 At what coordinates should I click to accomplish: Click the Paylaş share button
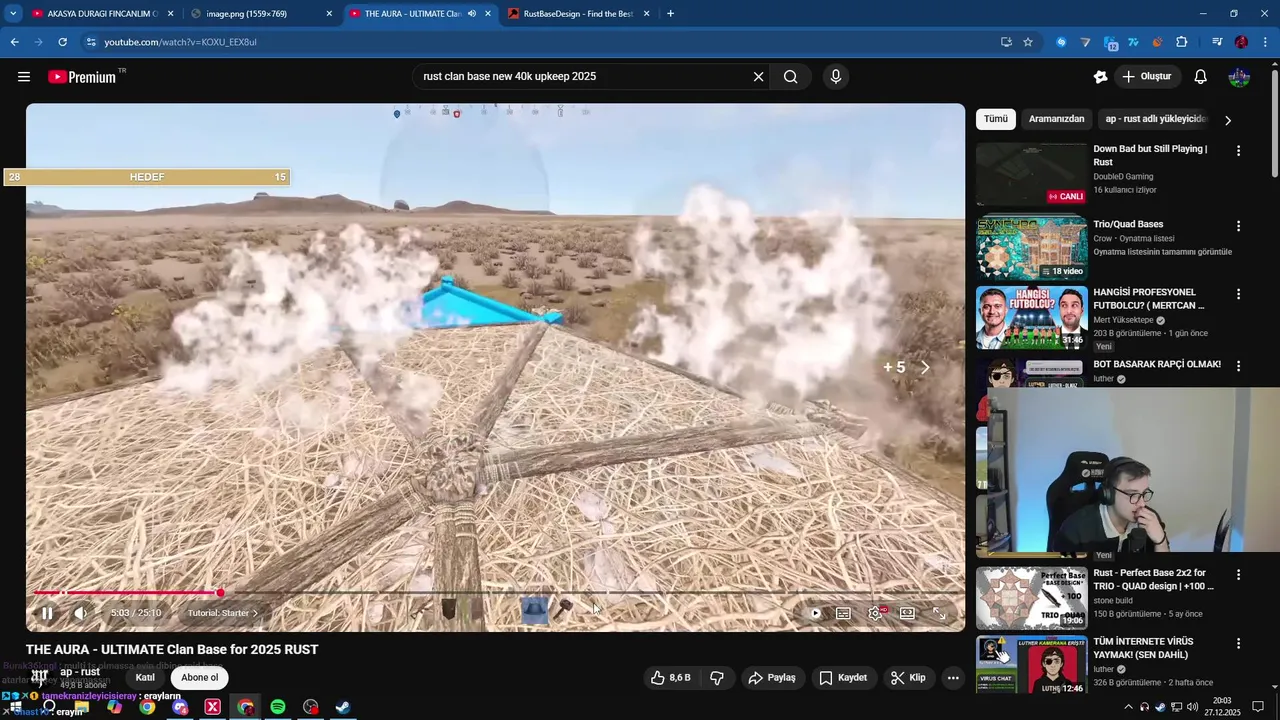point(772,678)
